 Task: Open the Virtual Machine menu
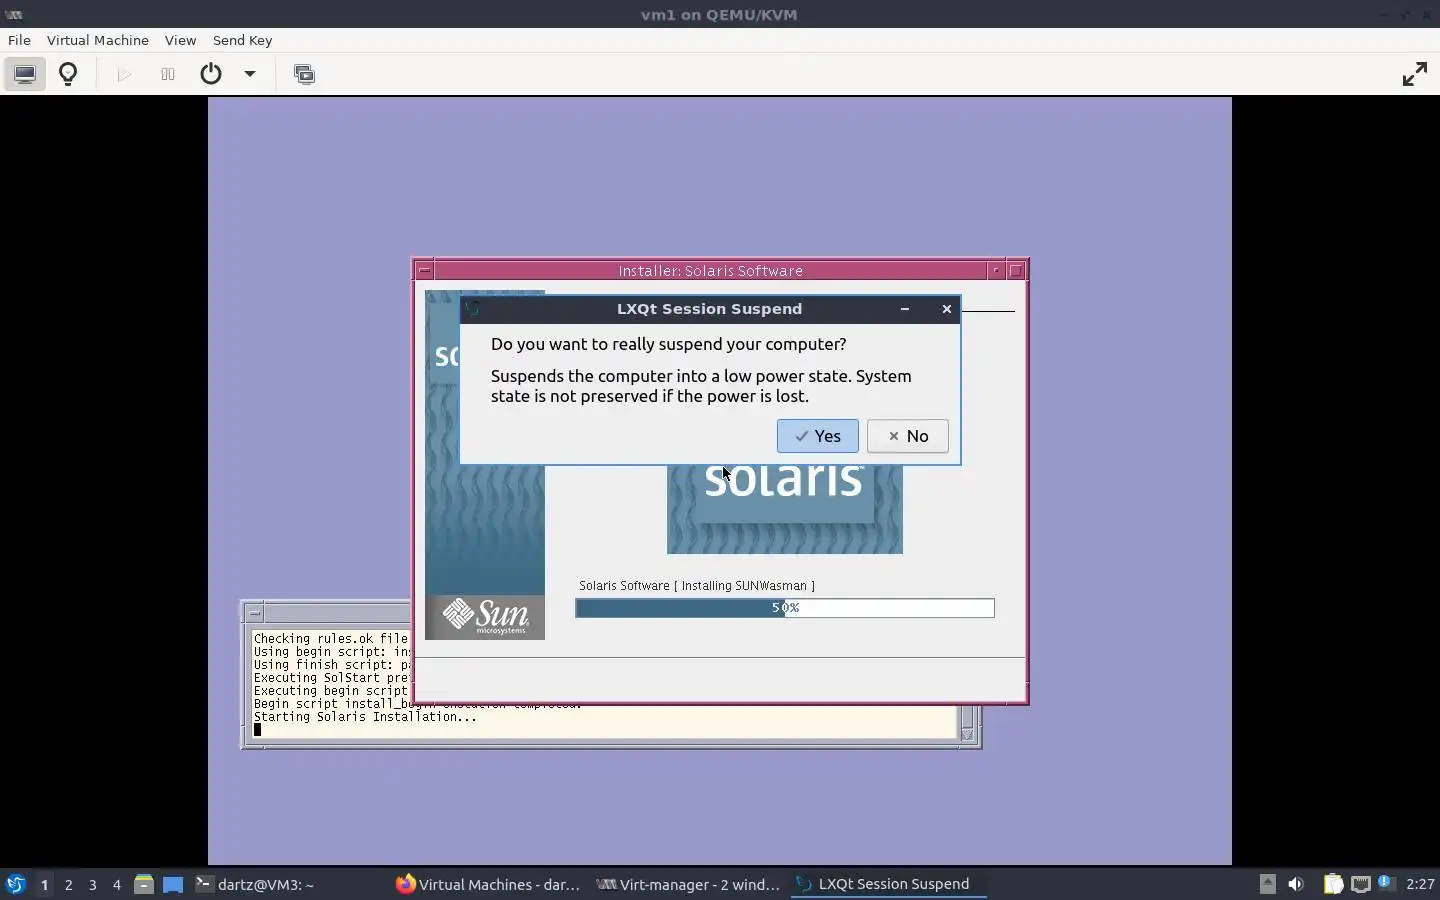click(x=98, y=40)
